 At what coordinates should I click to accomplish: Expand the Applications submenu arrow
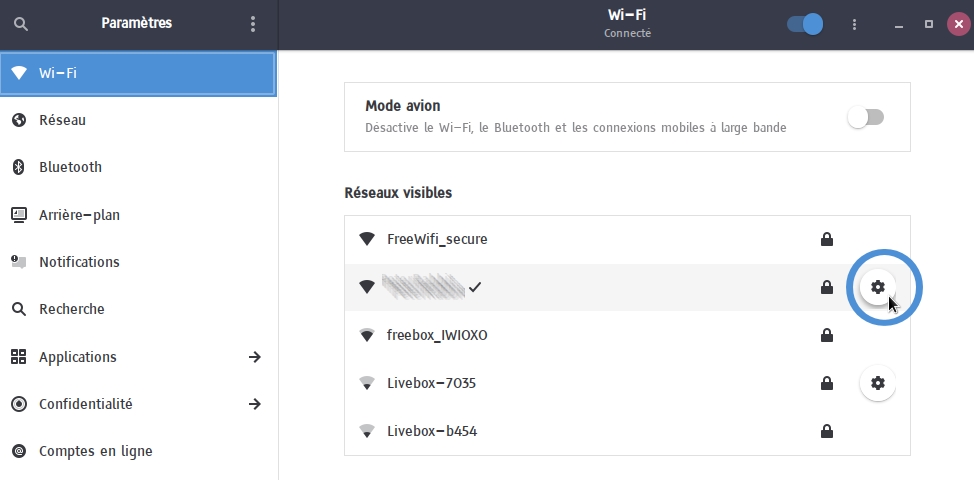tap(255, 357)
